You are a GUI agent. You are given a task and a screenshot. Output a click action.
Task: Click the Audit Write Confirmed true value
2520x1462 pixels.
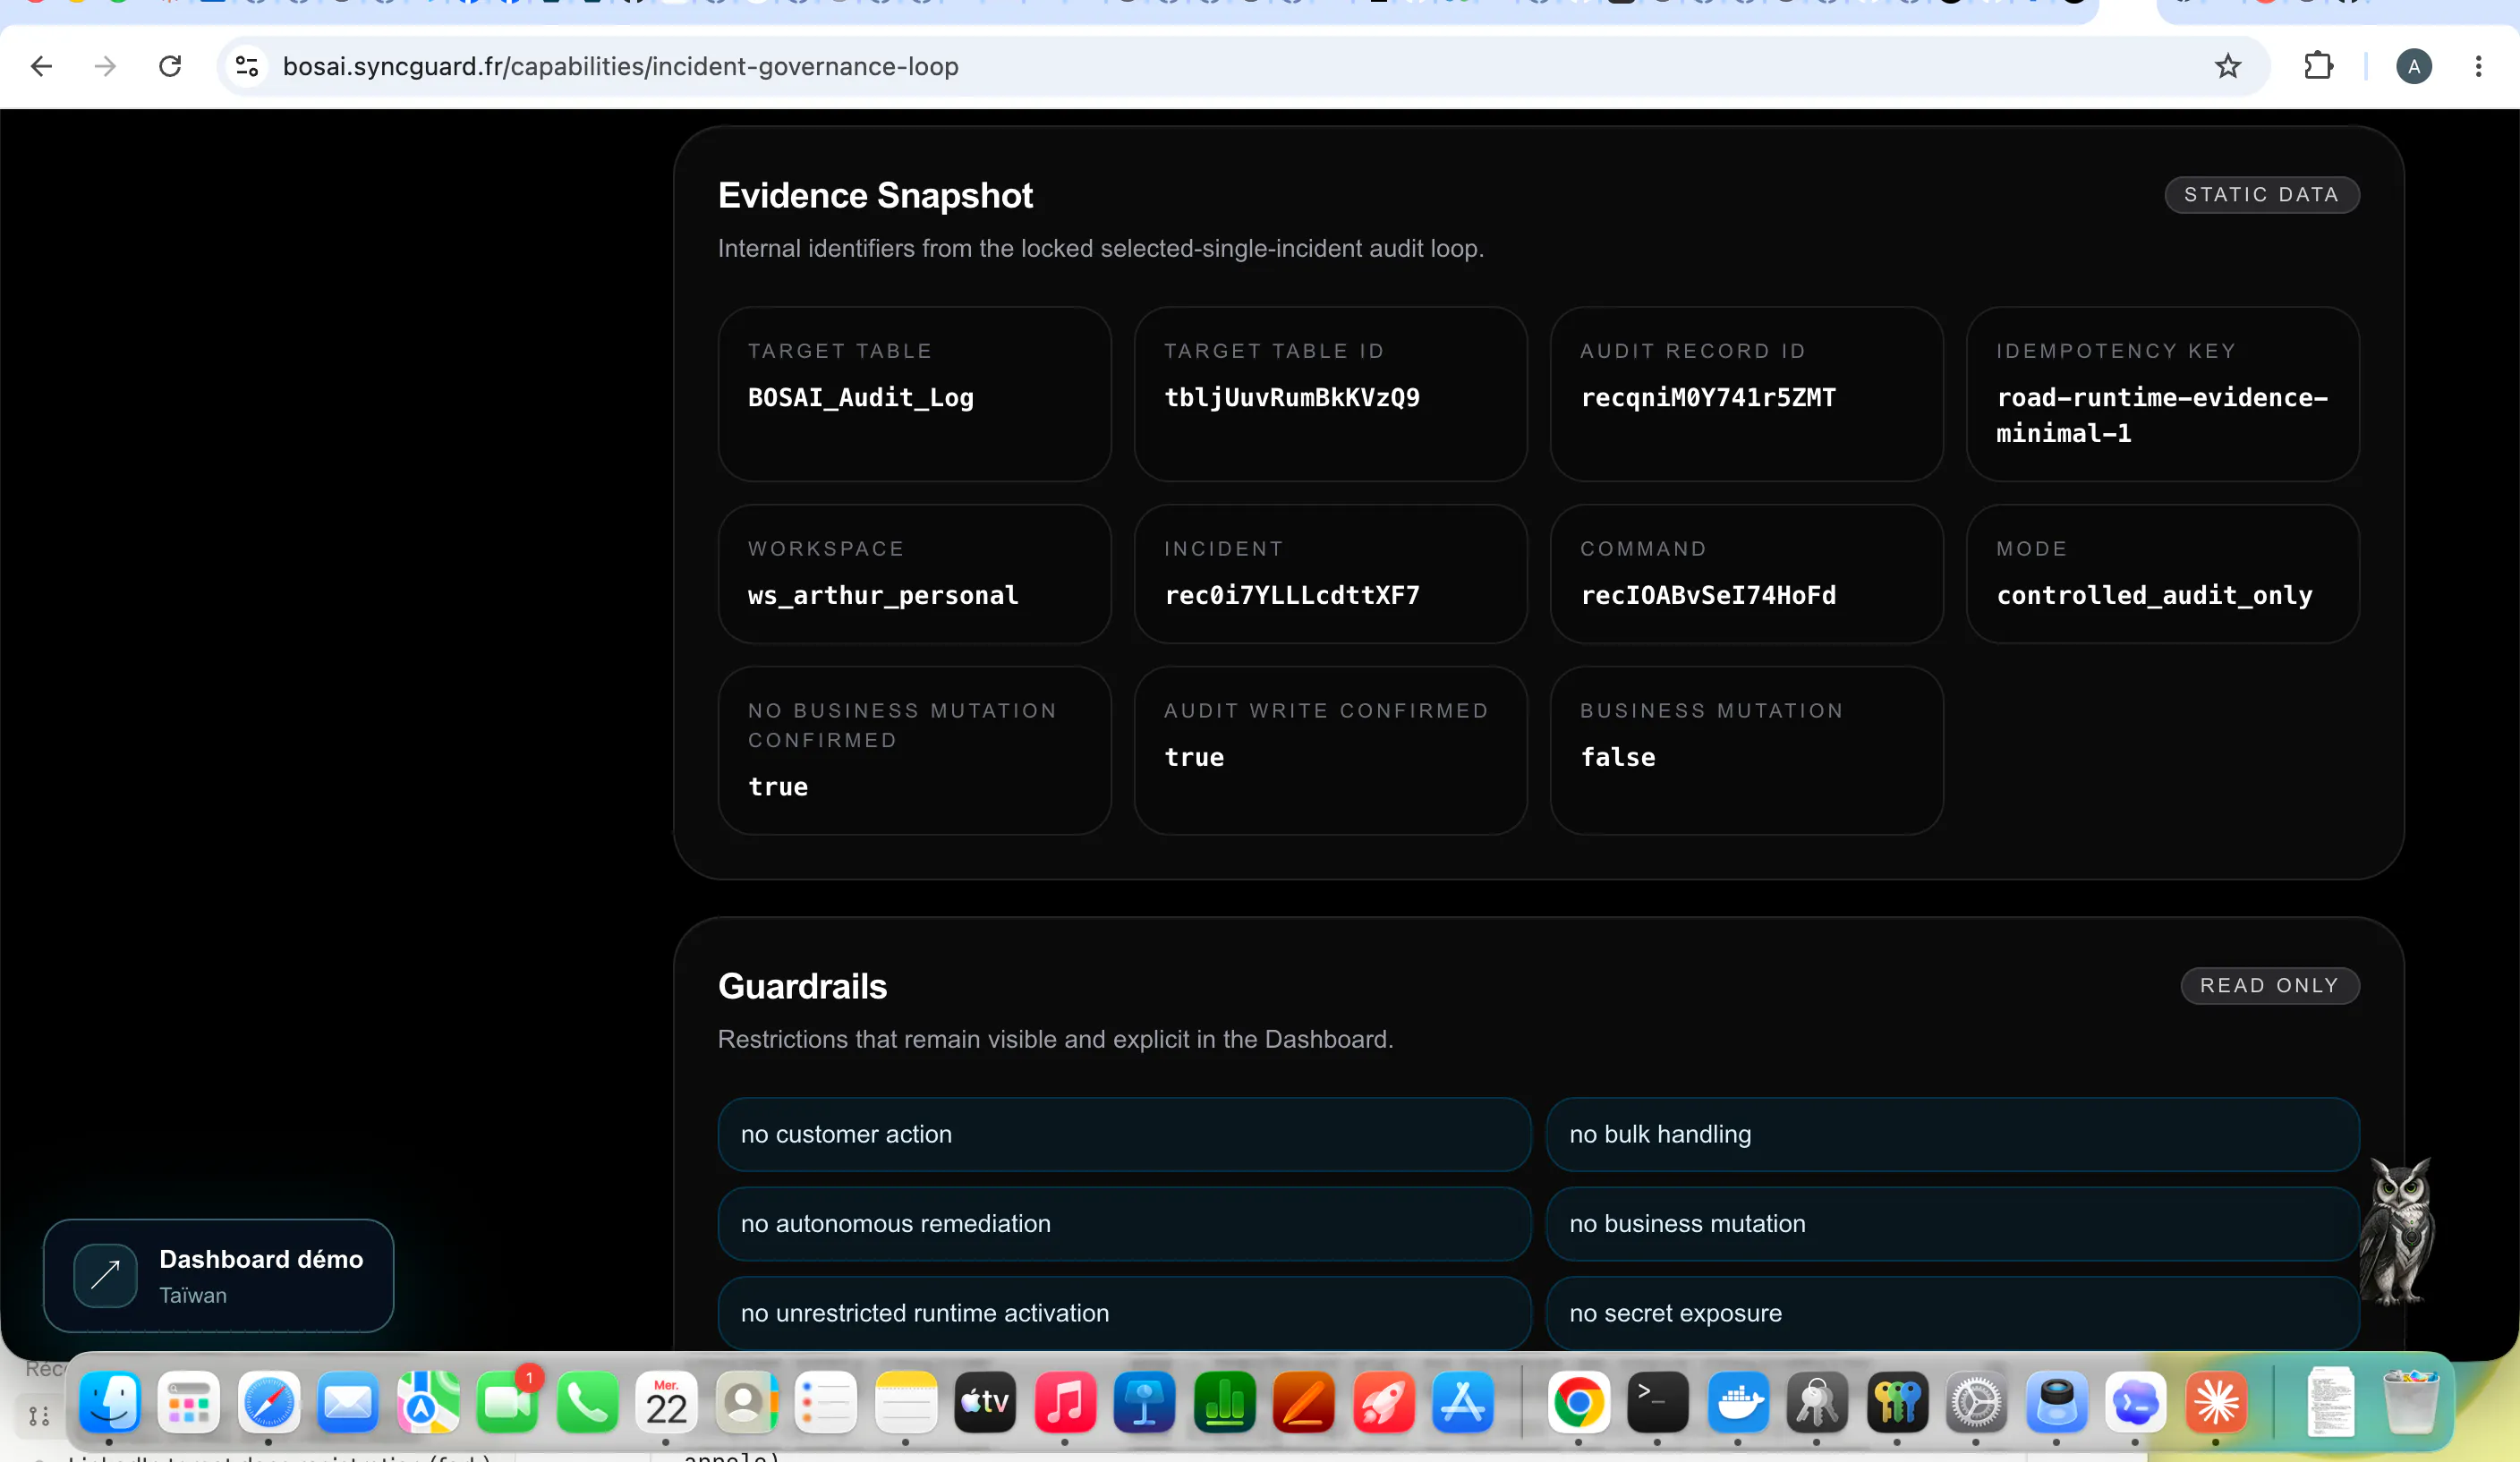1194,758
